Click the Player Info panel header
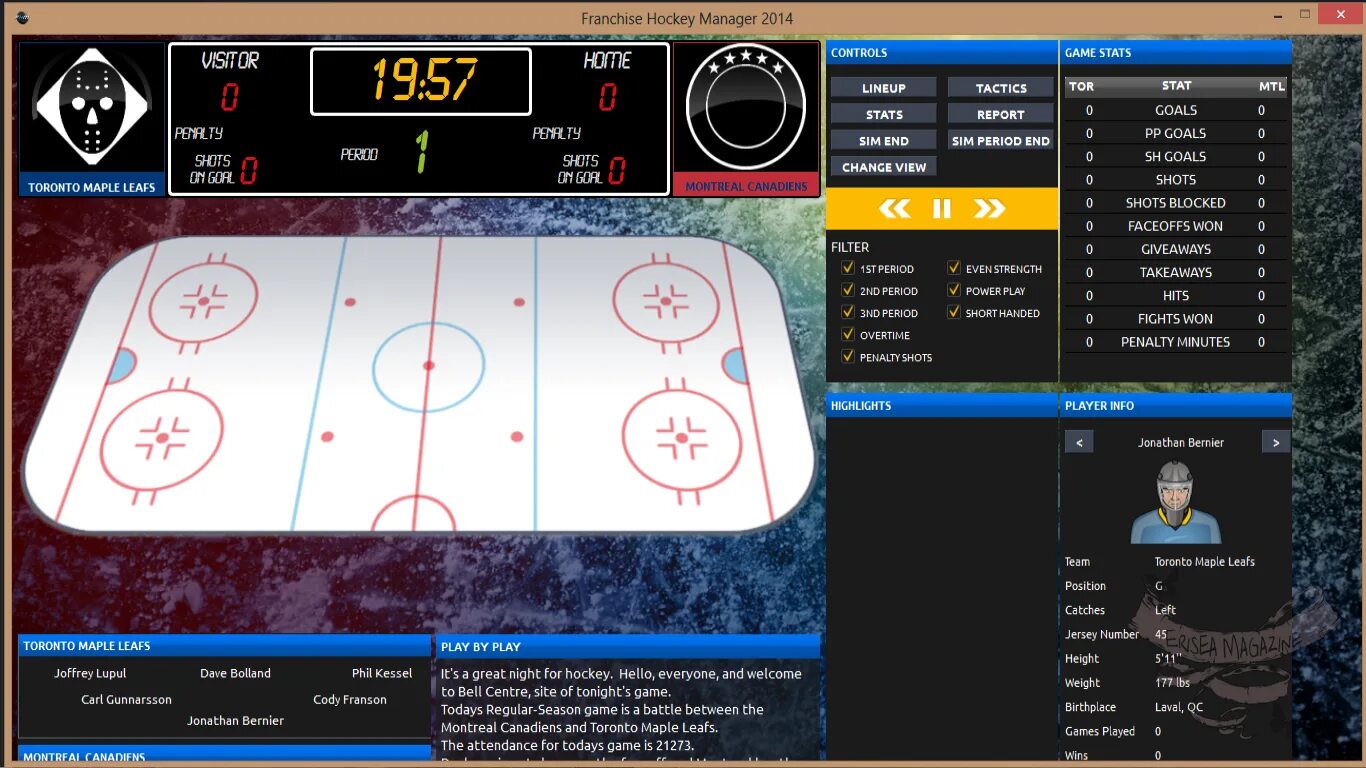The height and width of the screenshot is (768, 1366). tap(1176, 405)
